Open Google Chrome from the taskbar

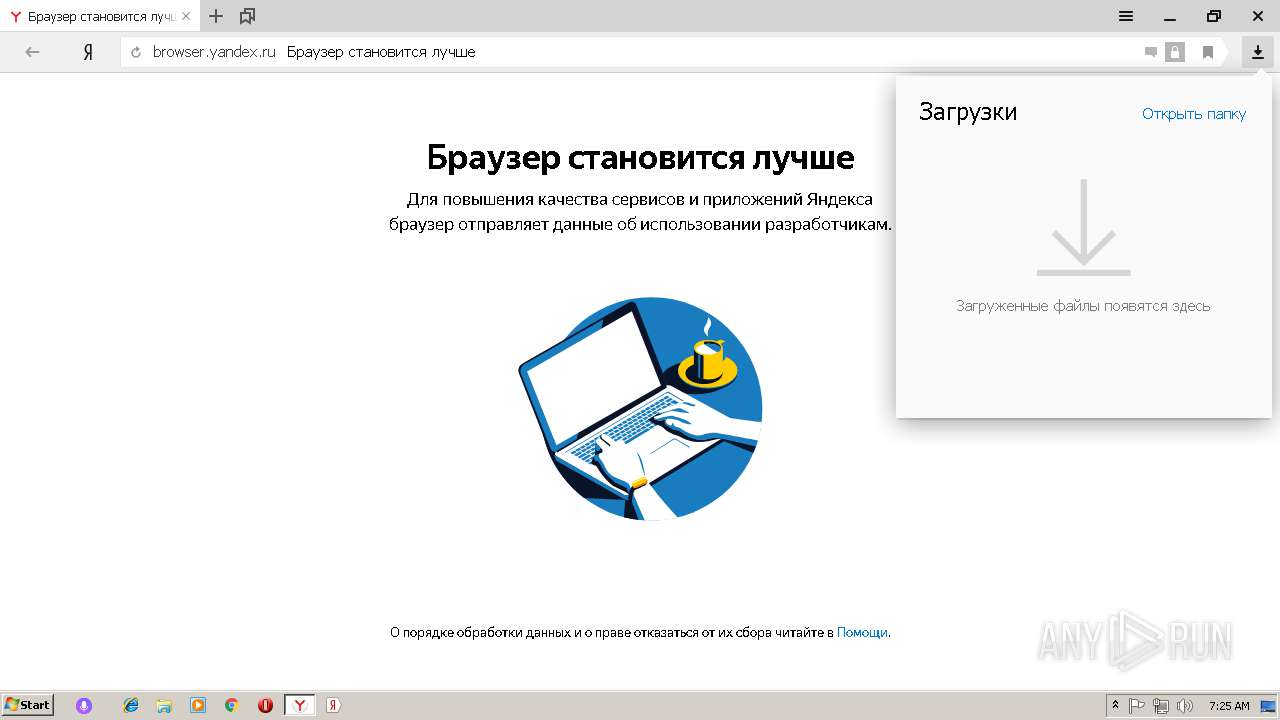(x=231, y=705)
